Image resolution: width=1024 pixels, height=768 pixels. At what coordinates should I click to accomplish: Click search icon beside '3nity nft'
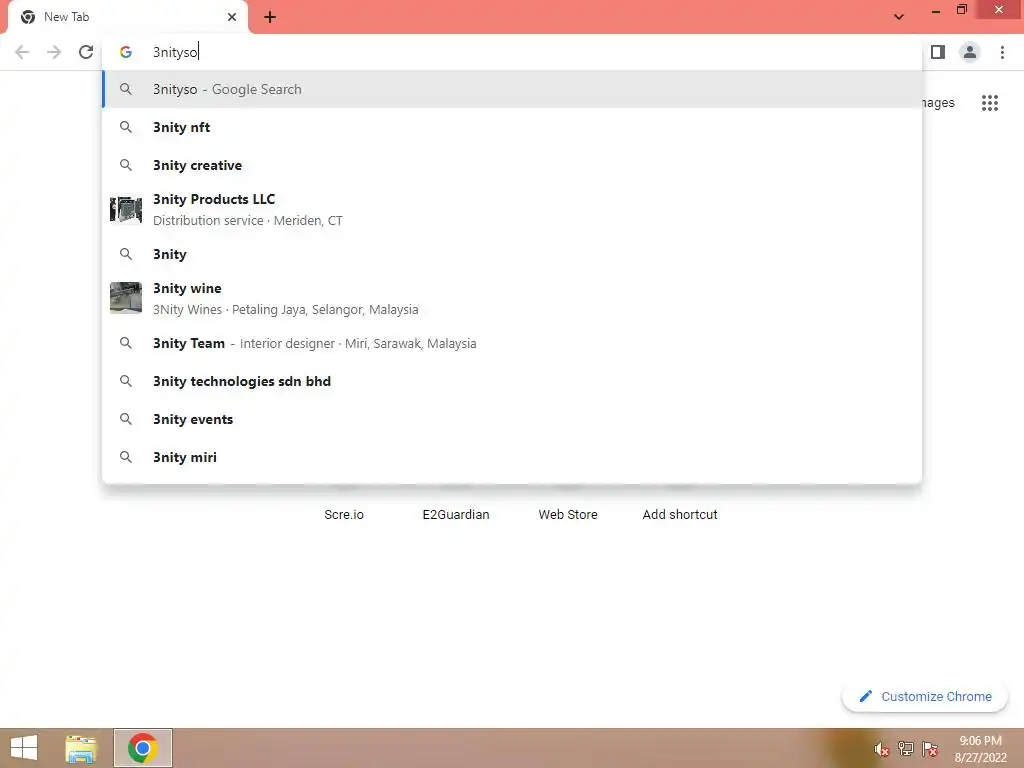126,127
